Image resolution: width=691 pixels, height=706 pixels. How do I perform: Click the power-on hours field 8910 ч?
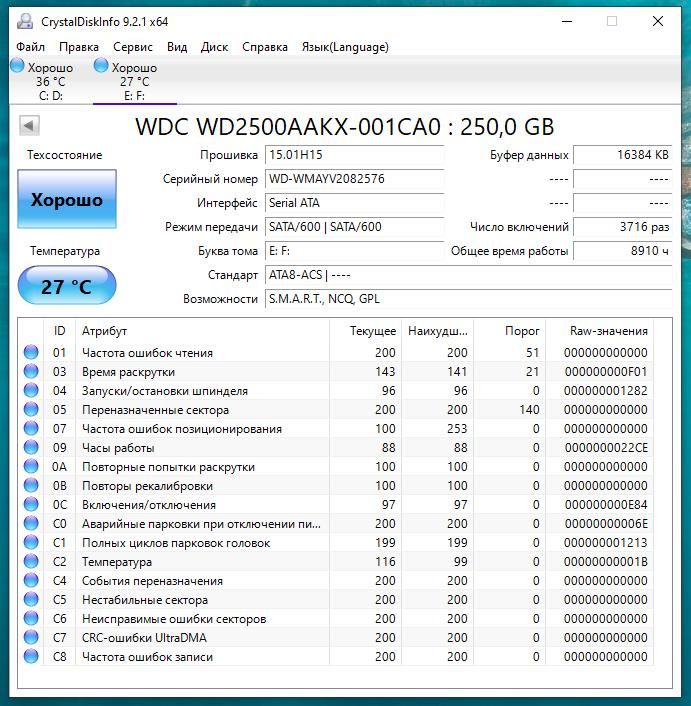(x=623, y=251)
